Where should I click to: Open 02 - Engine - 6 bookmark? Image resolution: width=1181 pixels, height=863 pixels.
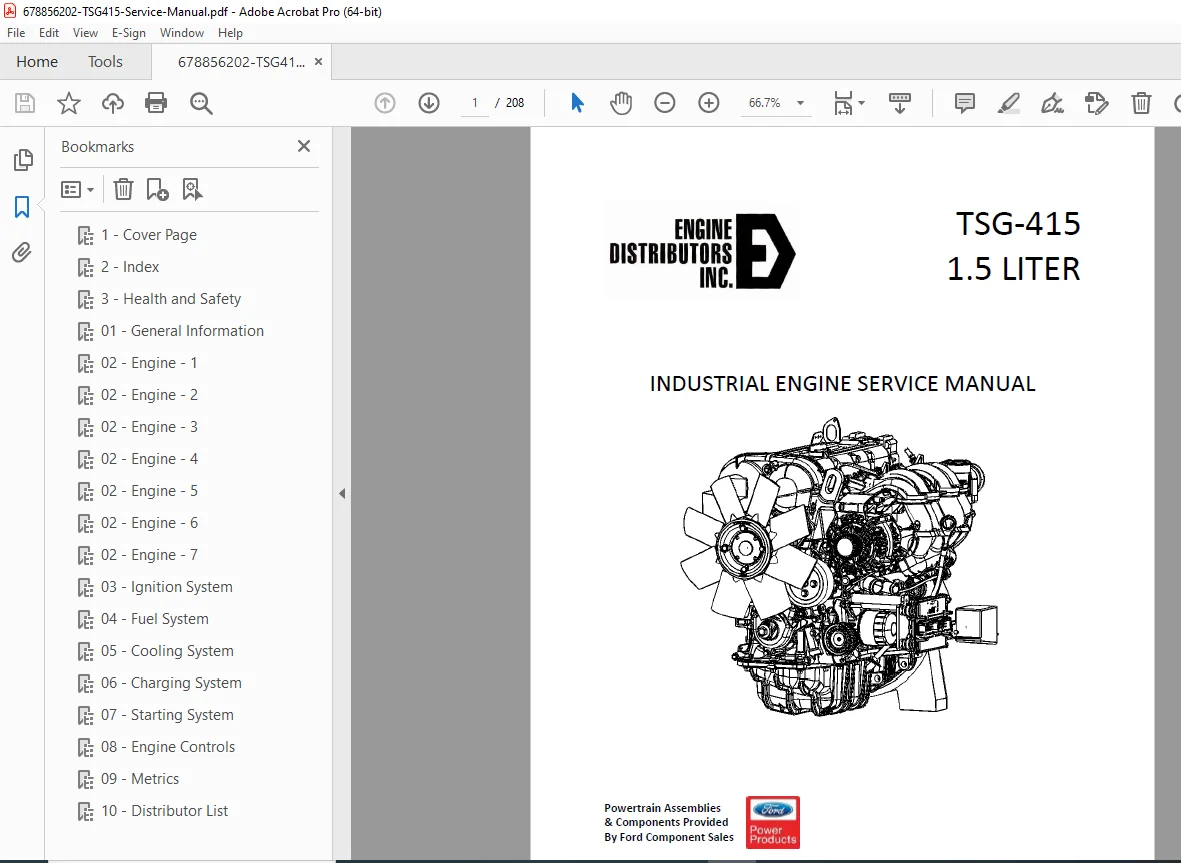pyautogui.click(x=149, y=523)
